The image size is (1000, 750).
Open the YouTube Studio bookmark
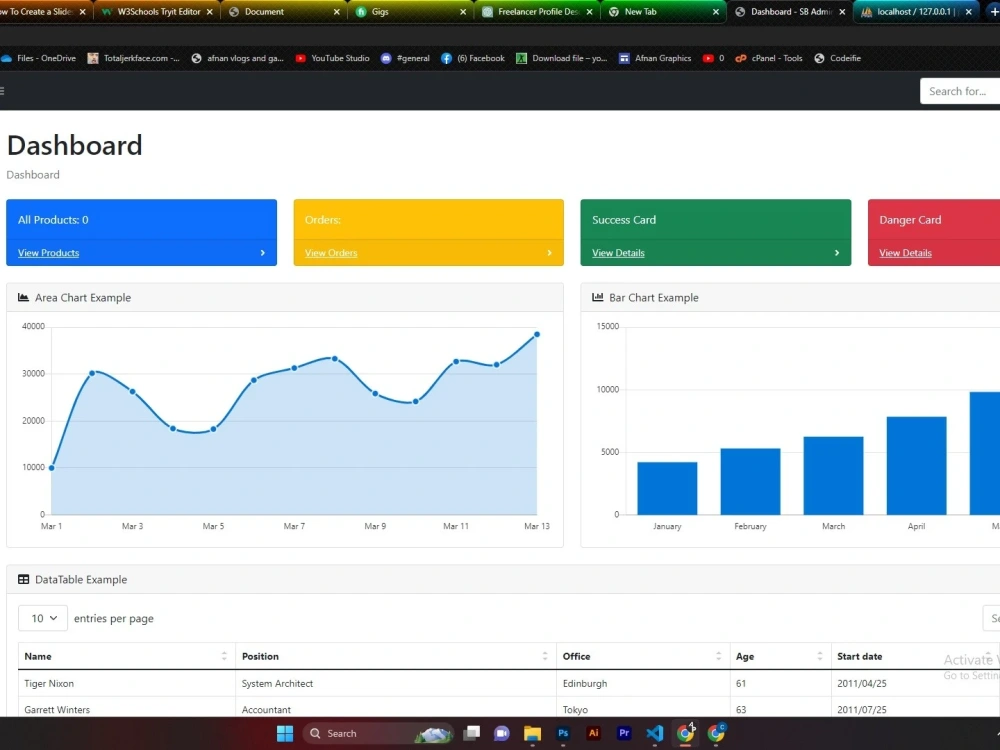point(332,58)
